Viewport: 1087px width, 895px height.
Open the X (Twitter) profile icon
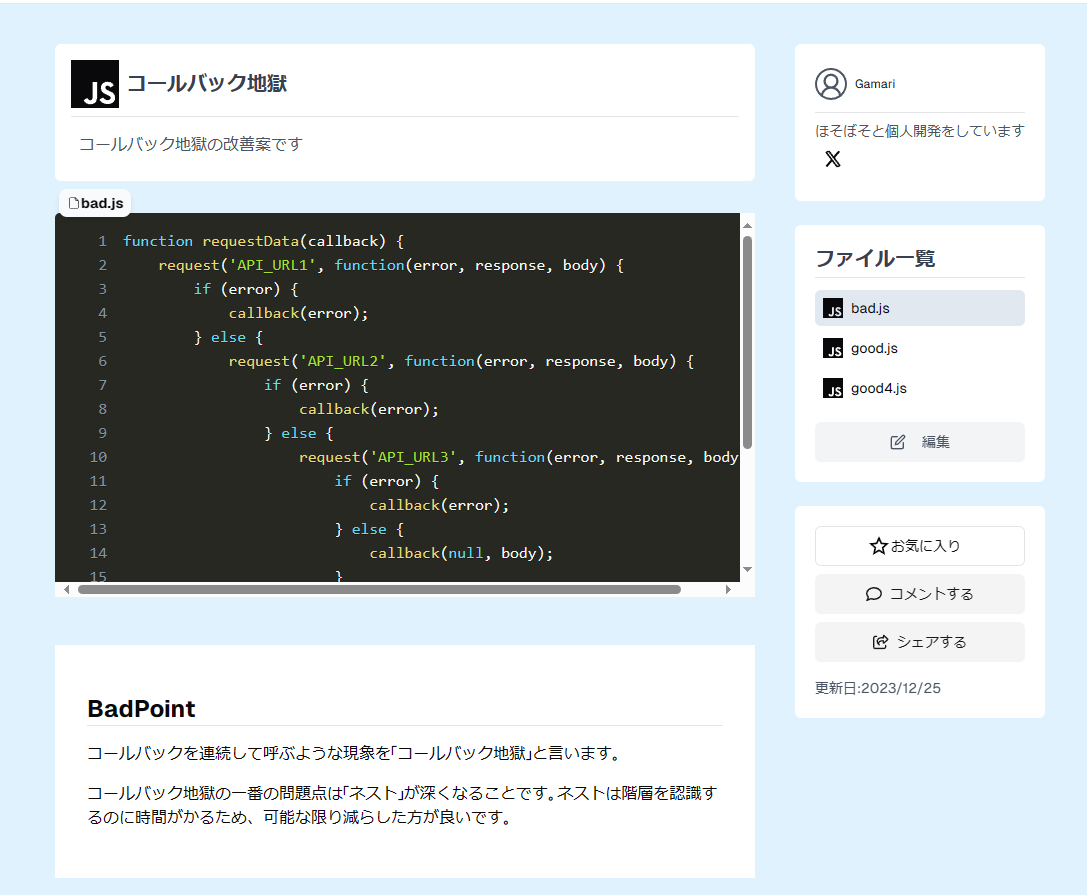click(833, 159)
